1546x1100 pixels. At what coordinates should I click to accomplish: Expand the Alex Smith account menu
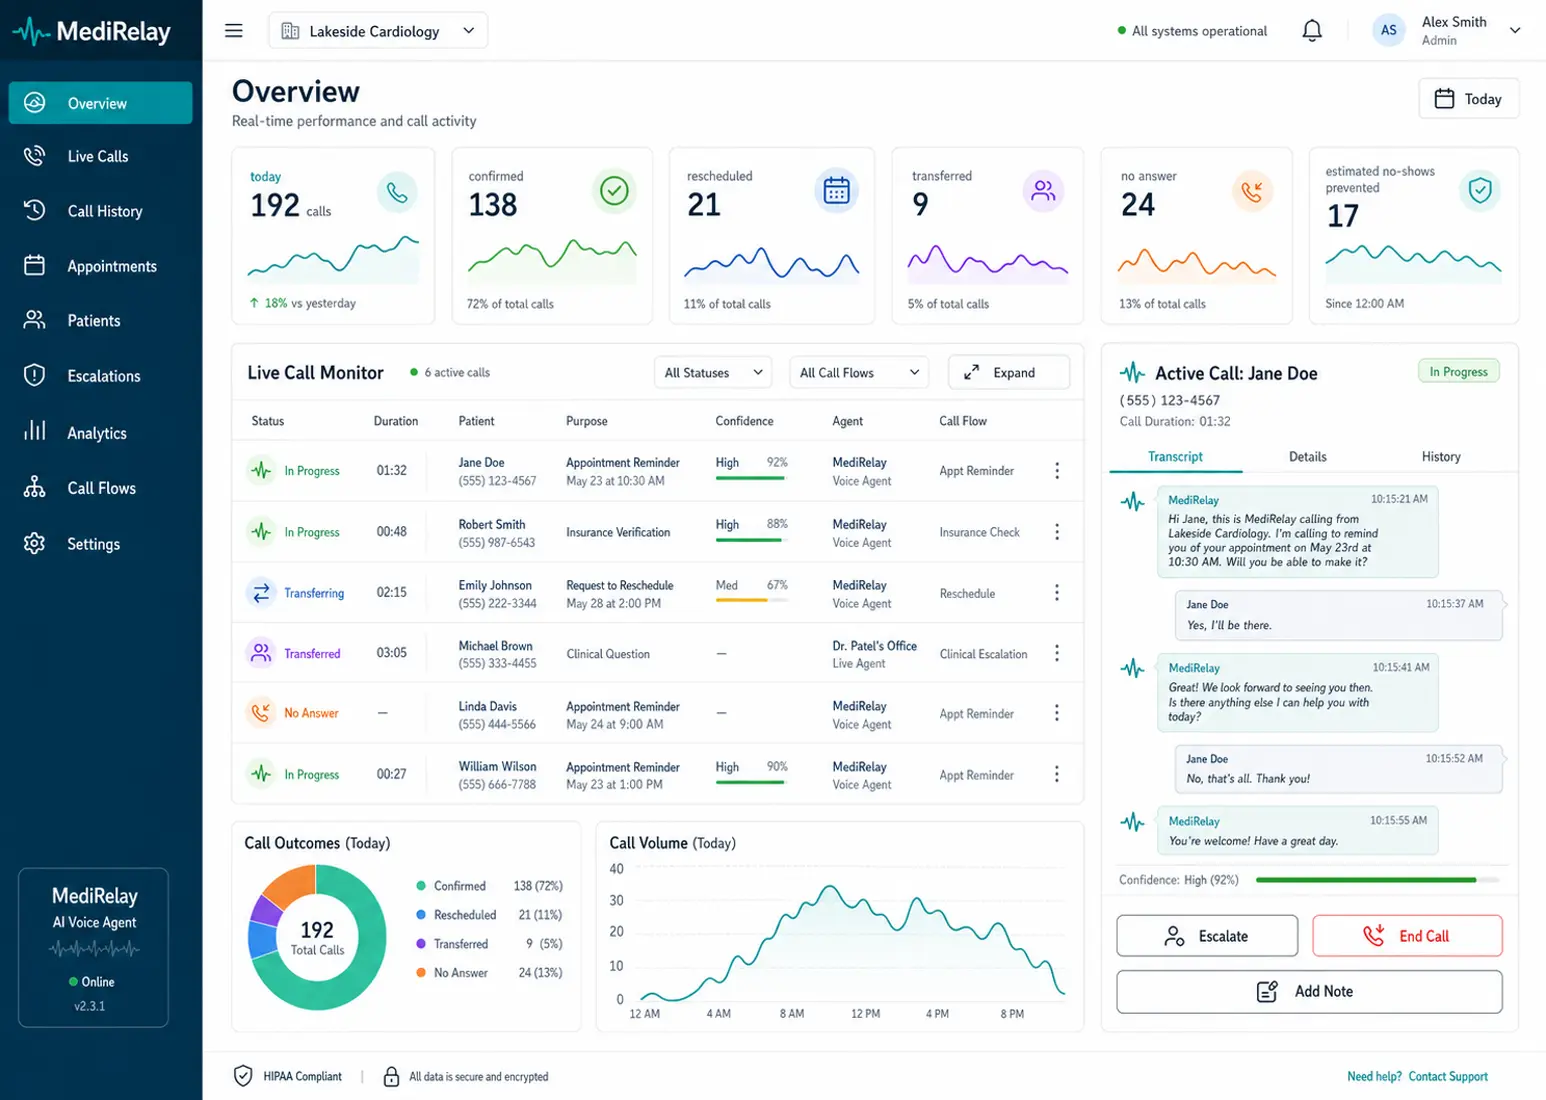coord(1515,31)
